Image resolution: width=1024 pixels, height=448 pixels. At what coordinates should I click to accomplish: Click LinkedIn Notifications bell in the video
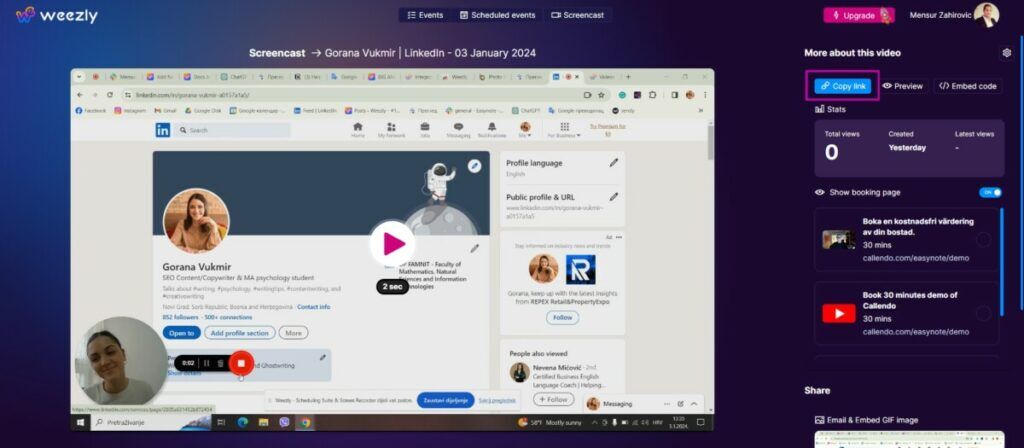click(x=492, y=130)
